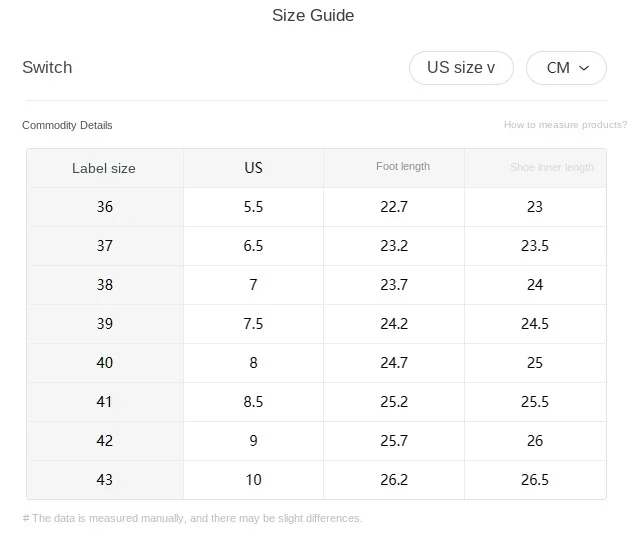This screenshot has width=632, height=550.
Task: Click the Shoe inner length header
Action: click(x=551, y=168)
